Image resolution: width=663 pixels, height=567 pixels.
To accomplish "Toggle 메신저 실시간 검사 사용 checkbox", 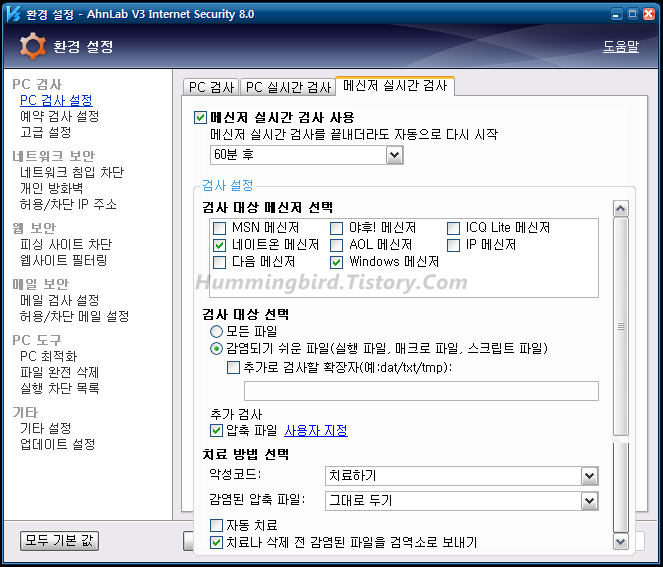I will [x=201, y=117].
